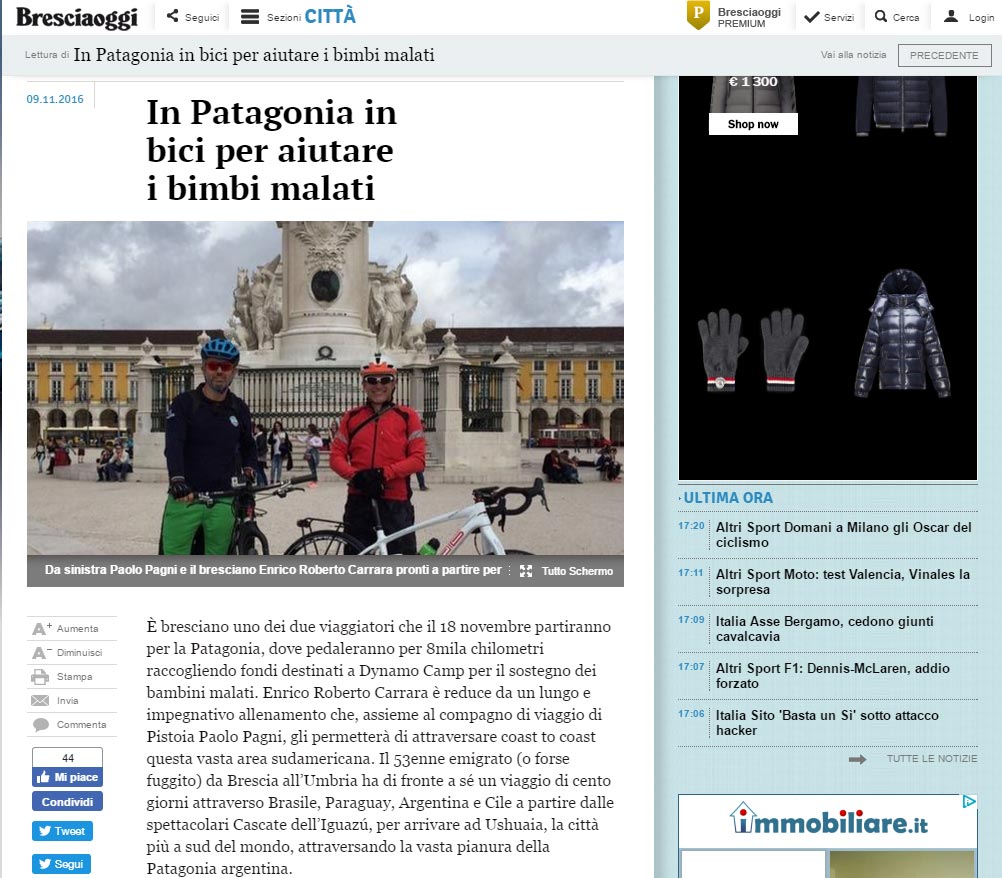The width and height of the screenshot is (1002, 878).
Task: Open the Servizi menu
Action: tap(839, 17)
